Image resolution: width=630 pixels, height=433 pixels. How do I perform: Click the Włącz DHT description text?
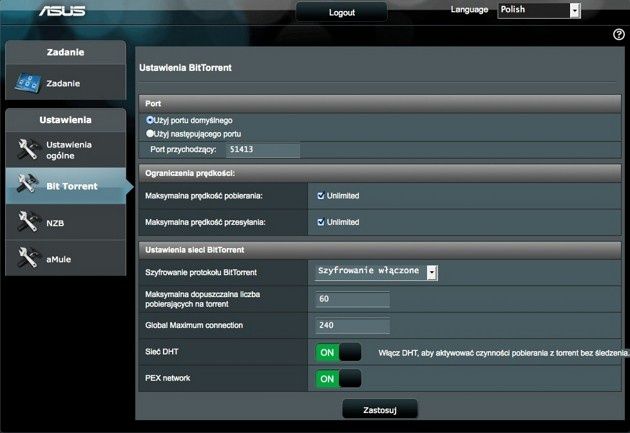click(x=503, y=353)
